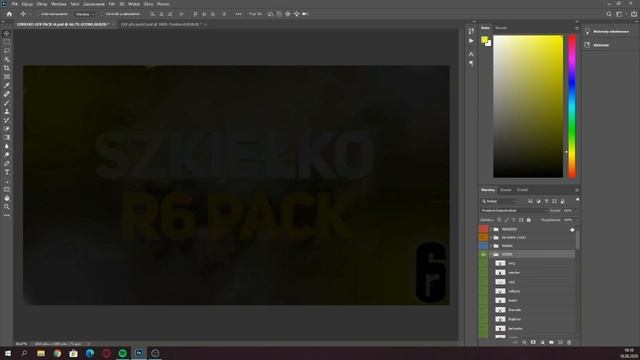Click the layer style fx icon
Viewport: 640px width, 360px height.
pyautogui.click(x=524, y=342)
